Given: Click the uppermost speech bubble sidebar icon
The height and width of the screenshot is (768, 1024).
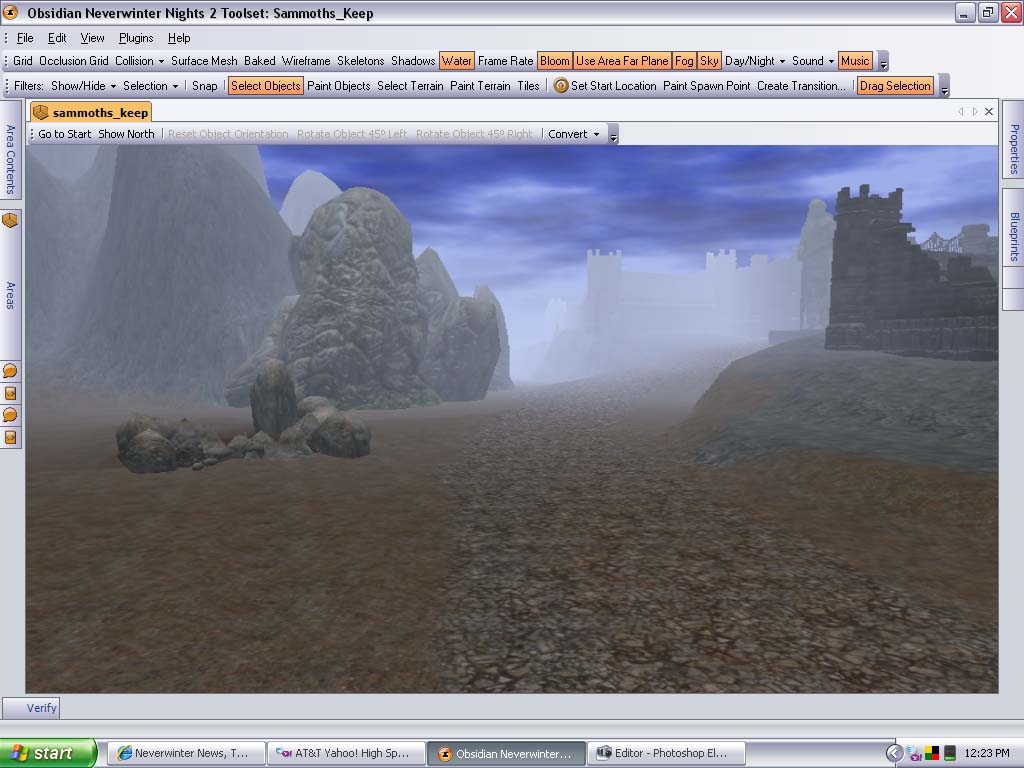Looking at the screenshot, I should pyautogui.click(x=10, y=372).
